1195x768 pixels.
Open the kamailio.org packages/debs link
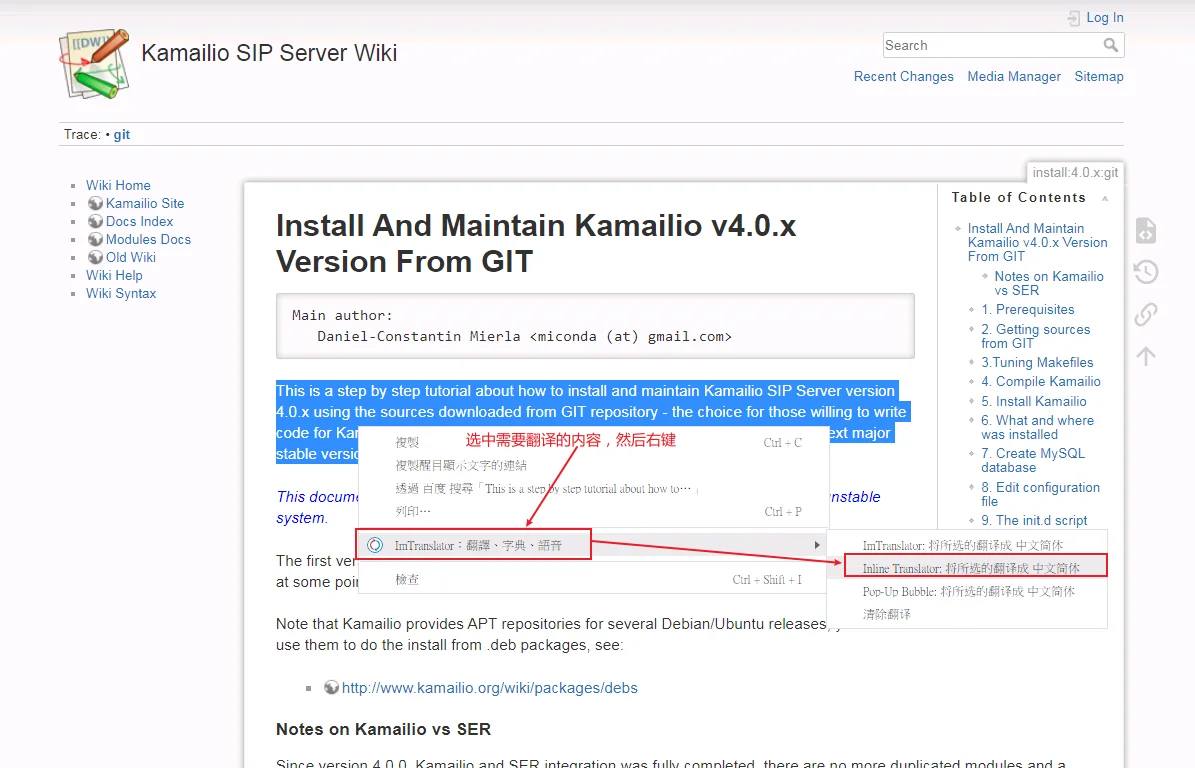pyautogui.click(x=489, y=688)
